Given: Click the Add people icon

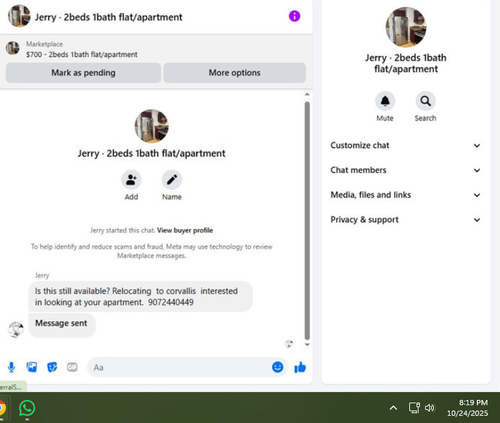Looking at the screenshot, I should [x=131, y=180].
